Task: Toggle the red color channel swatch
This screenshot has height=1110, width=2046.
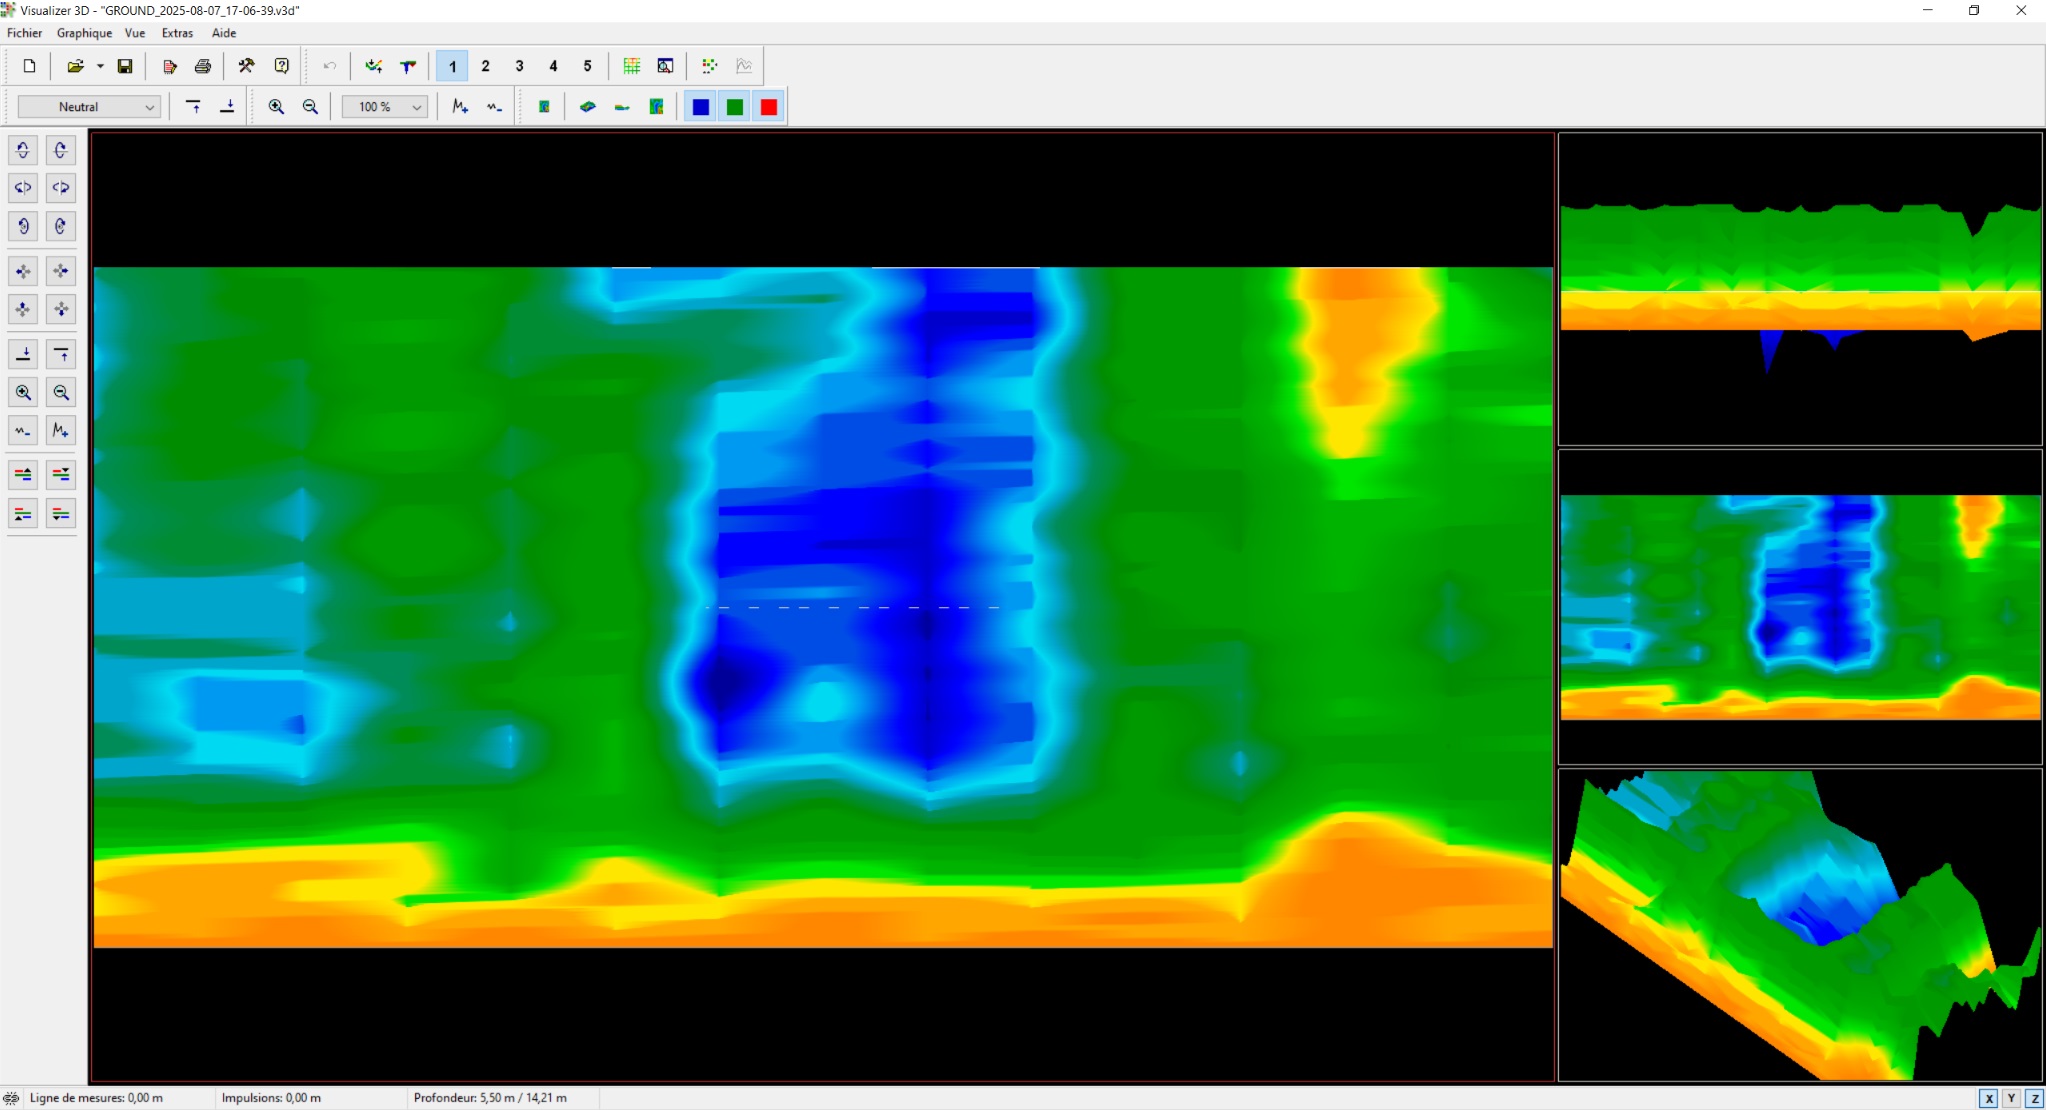Action: click(x=769, y=107)
